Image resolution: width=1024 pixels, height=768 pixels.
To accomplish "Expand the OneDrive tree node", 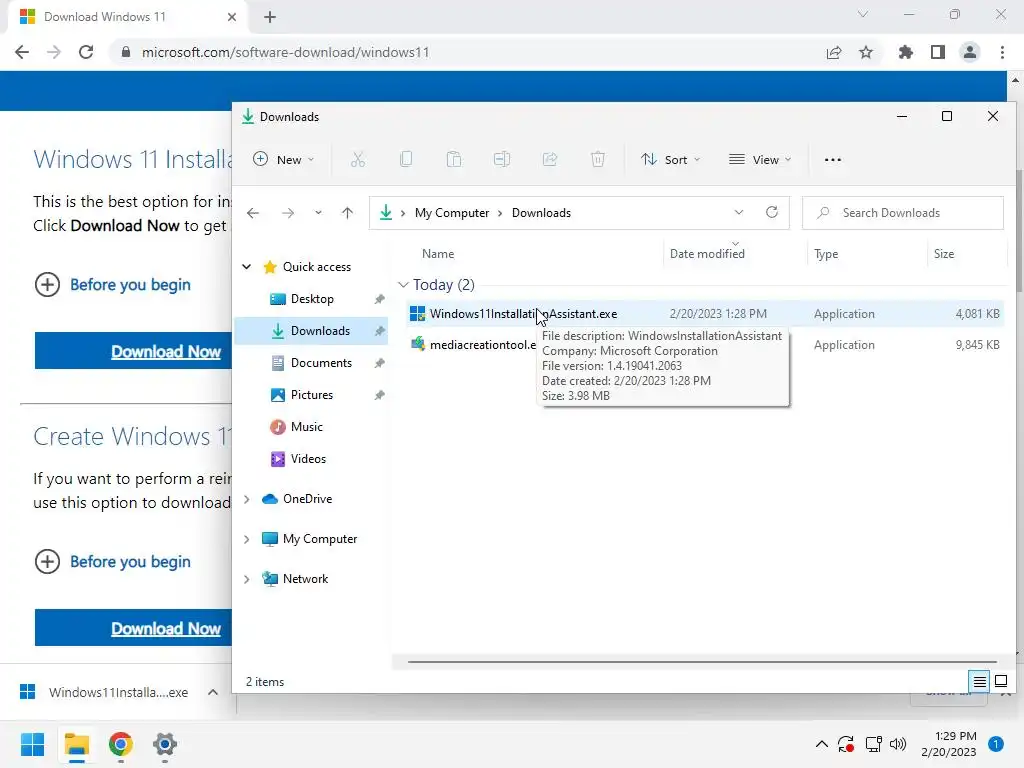I will coord(247,499).
